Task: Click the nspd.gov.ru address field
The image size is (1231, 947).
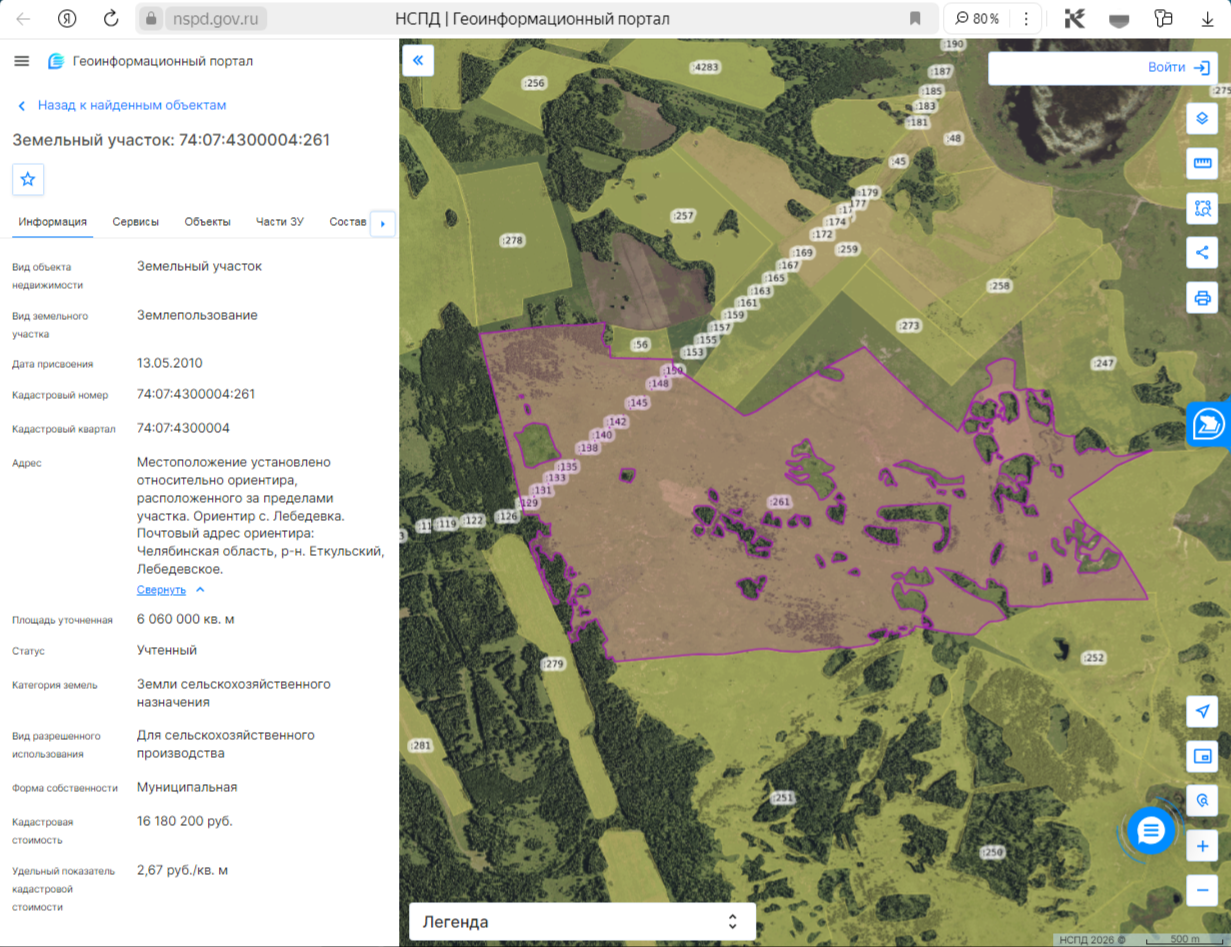Action: pyautogui.click(x=218, y=19)
